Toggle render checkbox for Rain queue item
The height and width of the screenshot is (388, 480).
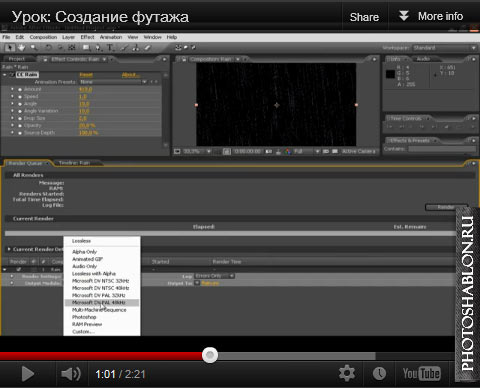click(19, 269)
